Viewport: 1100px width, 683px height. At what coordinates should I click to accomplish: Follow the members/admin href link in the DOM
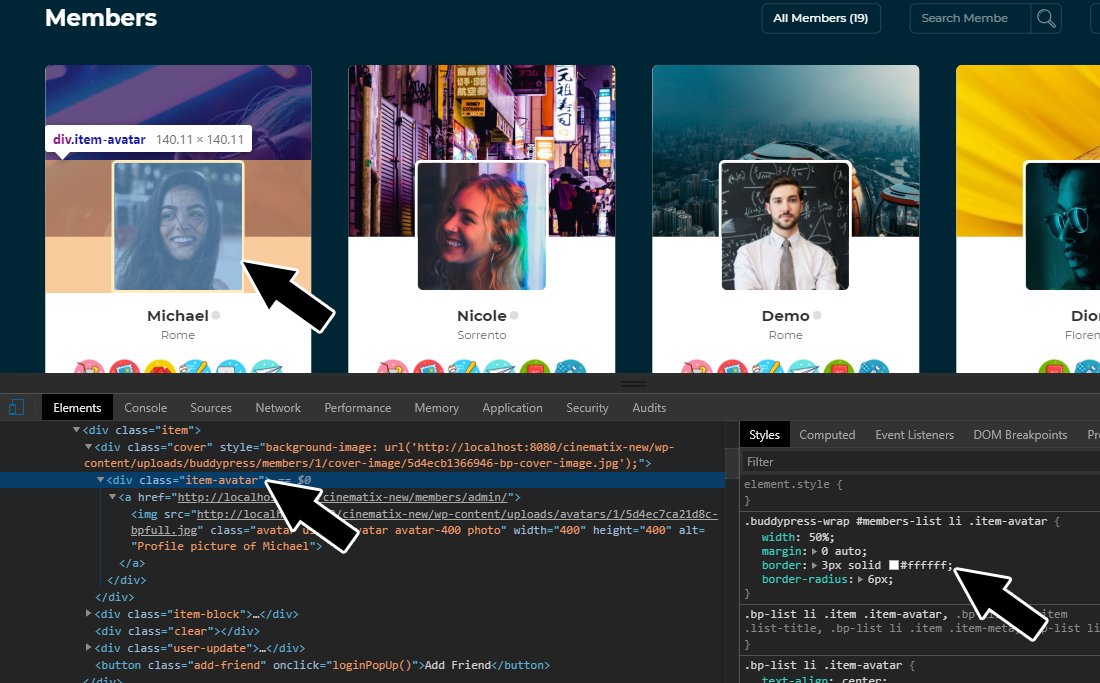[x=342, y=497]
